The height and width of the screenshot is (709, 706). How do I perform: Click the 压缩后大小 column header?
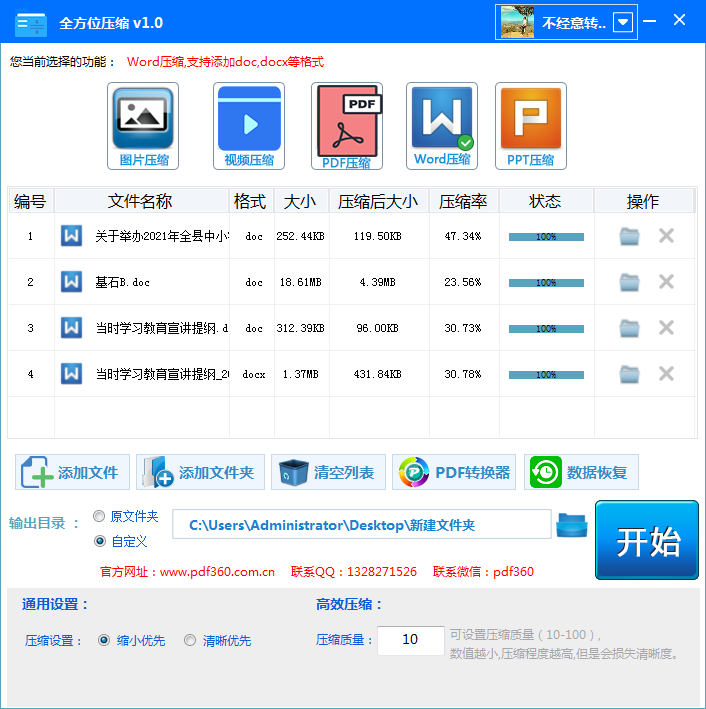(x=379, y=201)
